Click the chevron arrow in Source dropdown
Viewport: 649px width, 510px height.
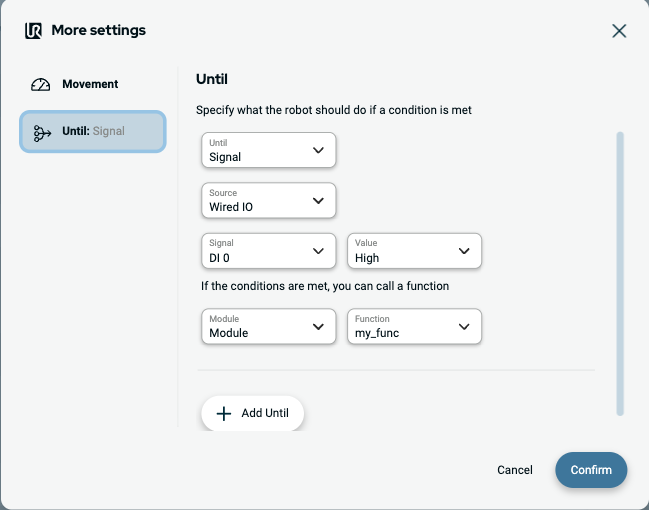tap(318, 200)
